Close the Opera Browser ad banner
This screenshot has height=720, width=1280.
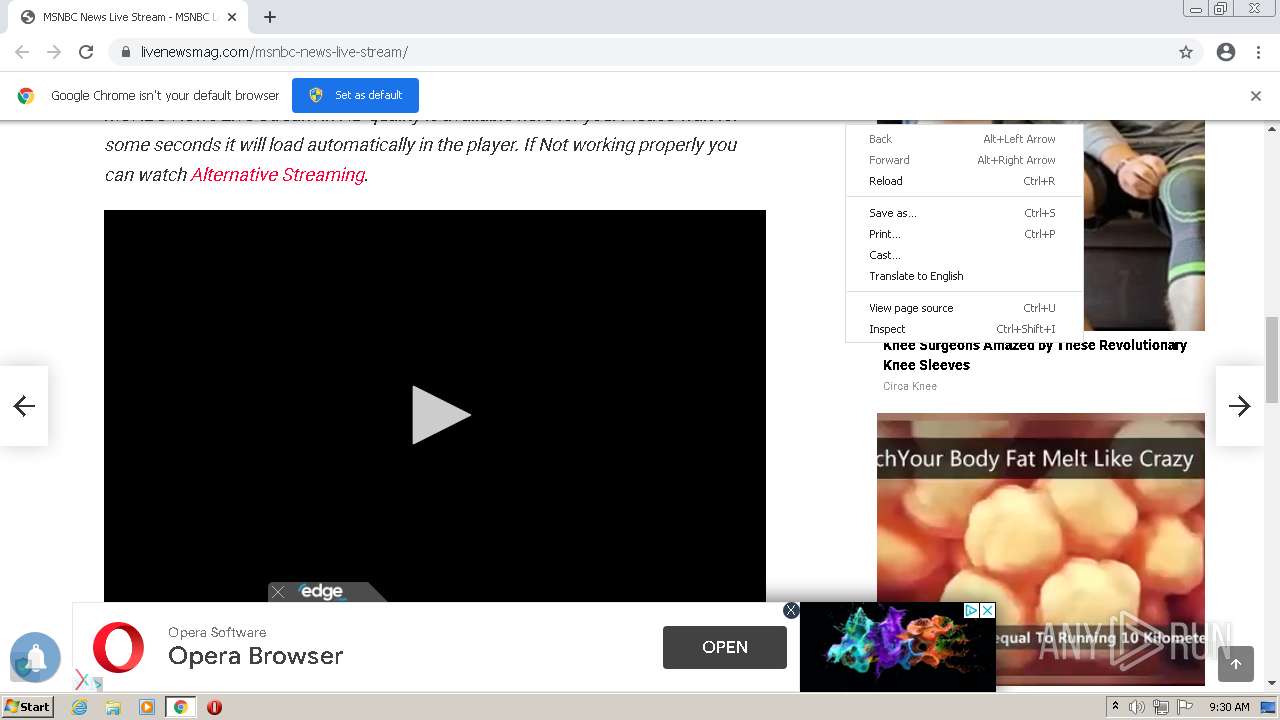point(791,610)
